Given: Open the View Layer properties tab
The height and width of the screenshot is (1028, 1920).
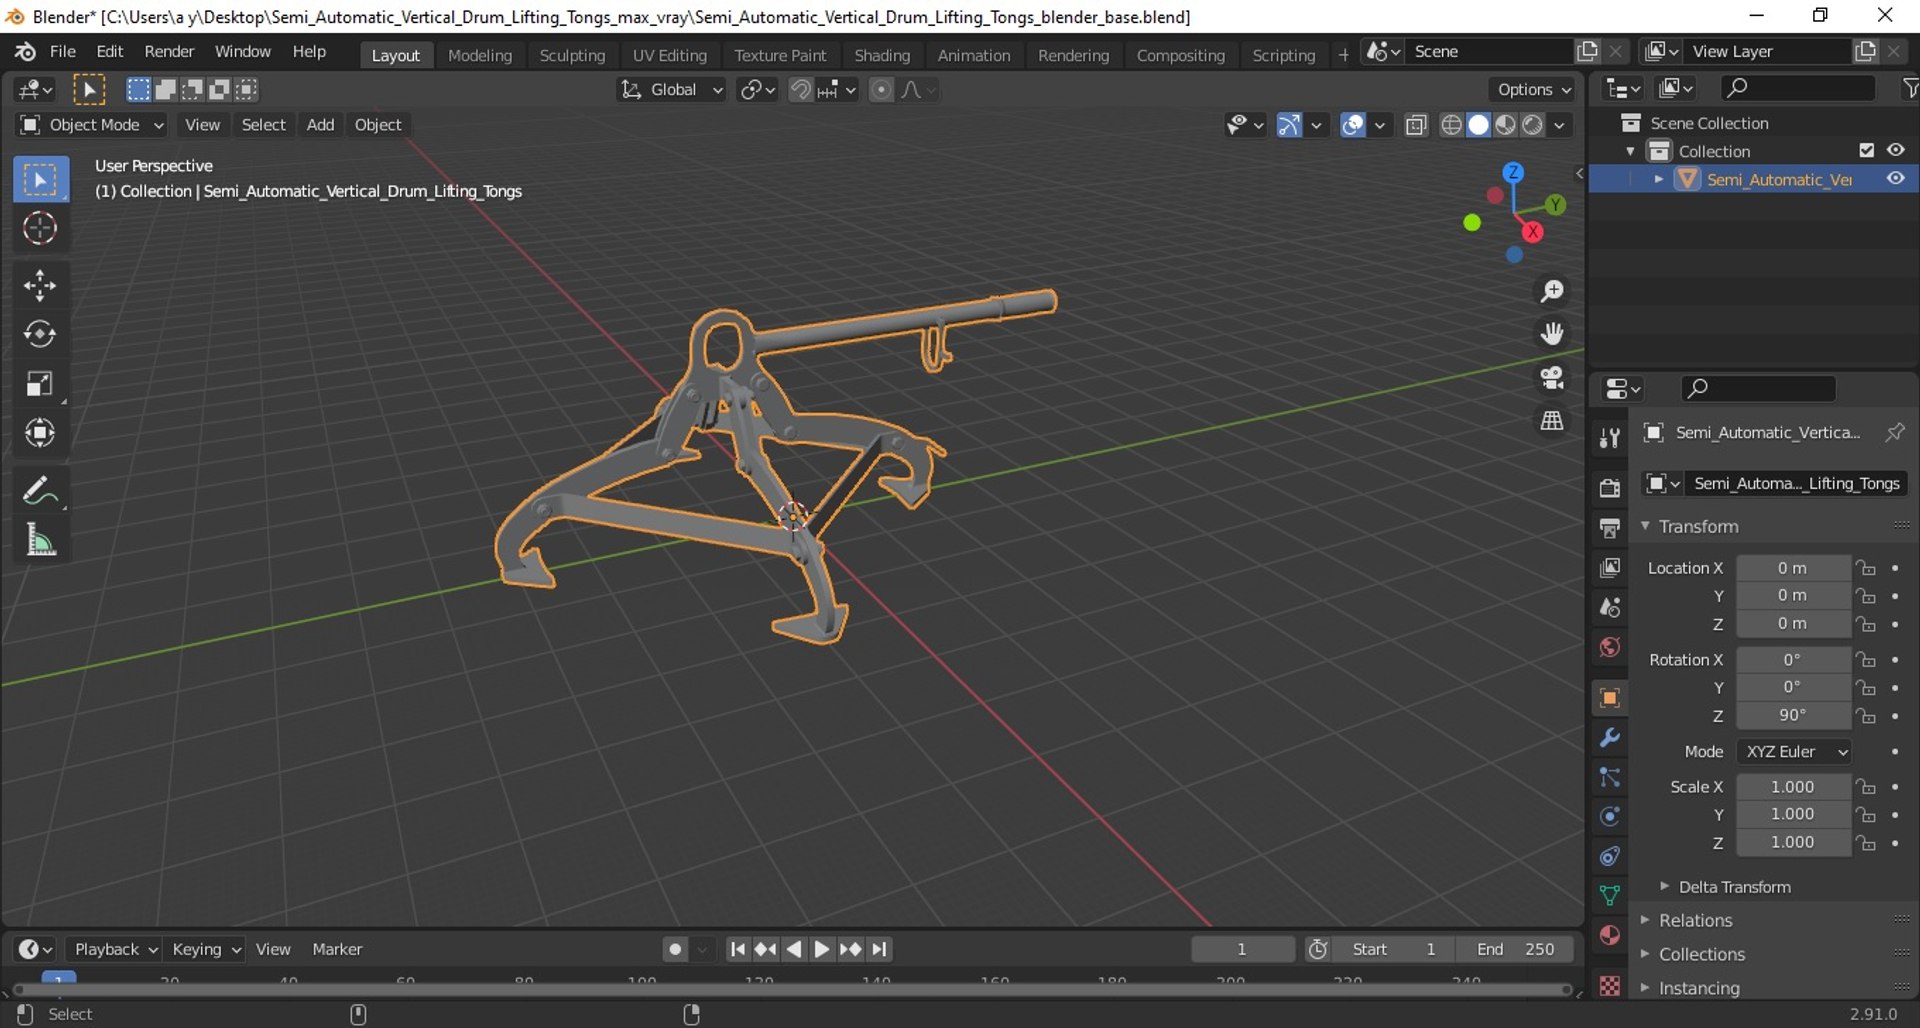Looking at the screenshot, I should click(1609, 568).
